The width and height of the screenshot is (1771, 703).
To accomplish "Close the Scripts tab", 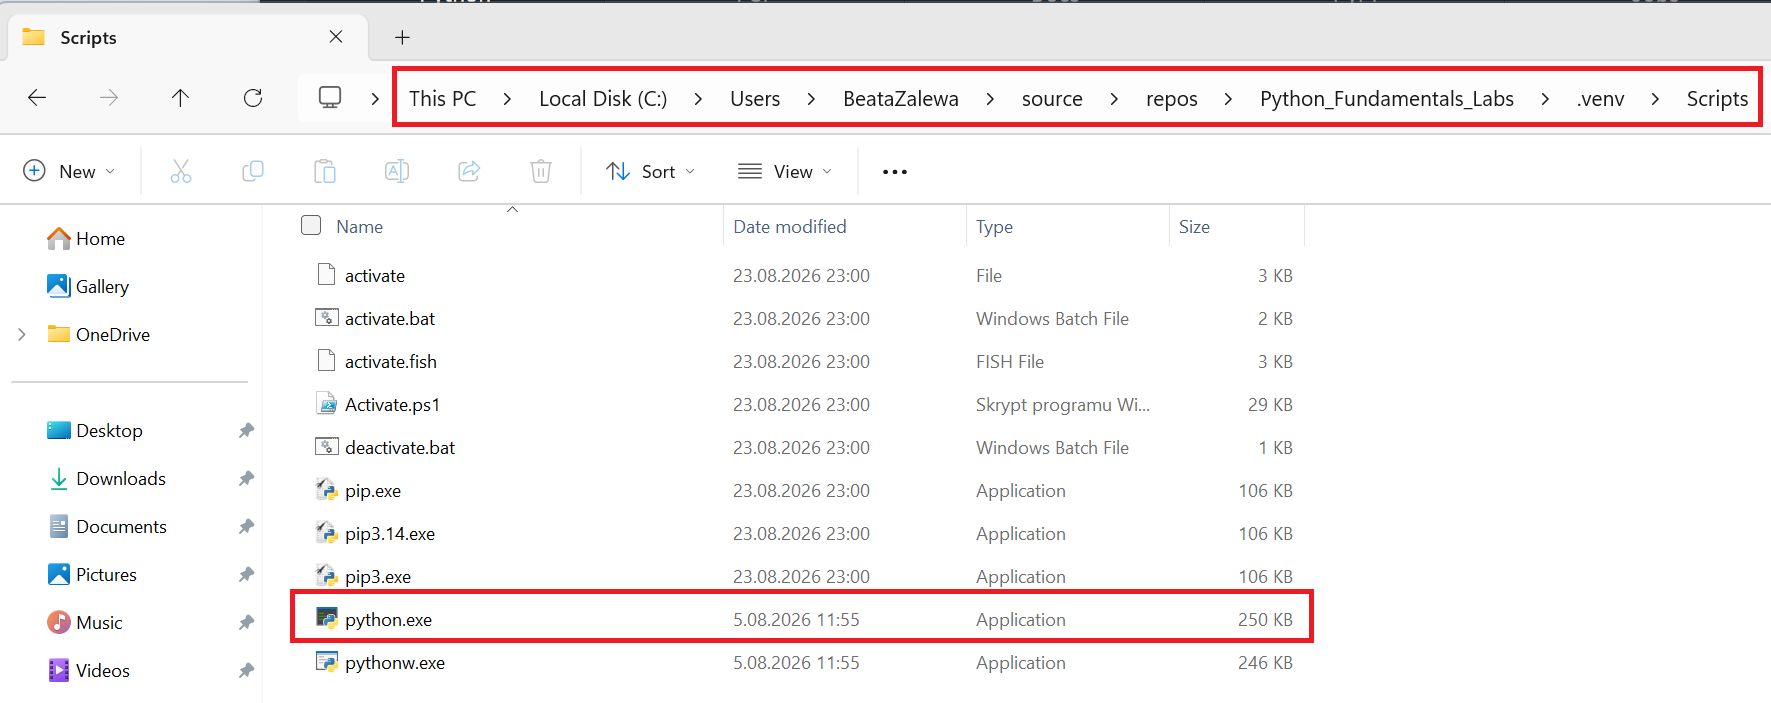I will [x=336, y=37].
